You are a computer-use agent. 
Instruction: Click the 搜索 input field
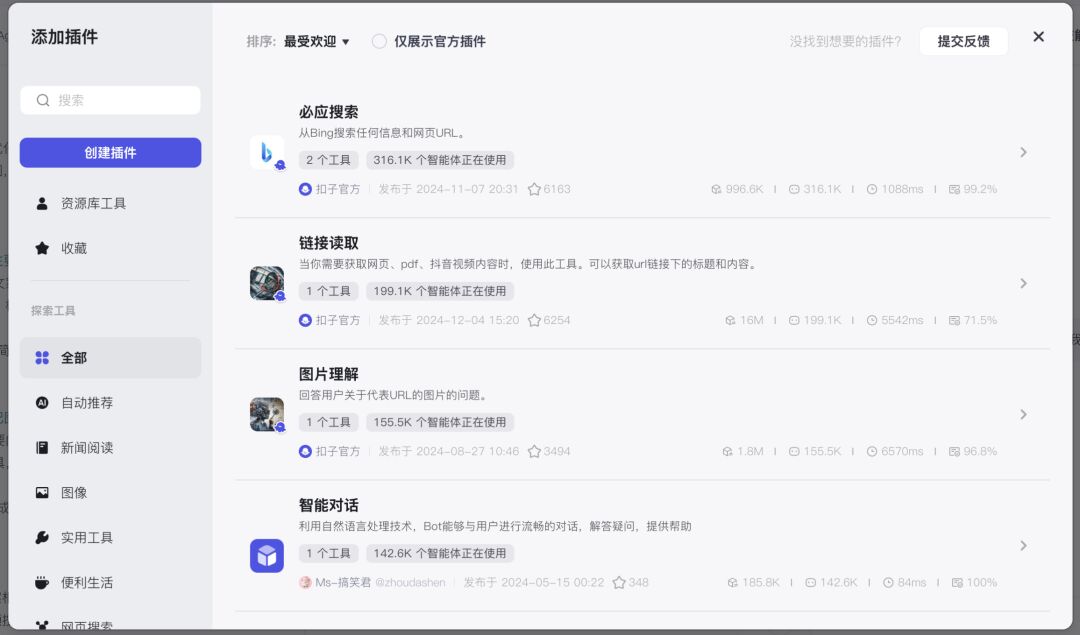point(110,100)
